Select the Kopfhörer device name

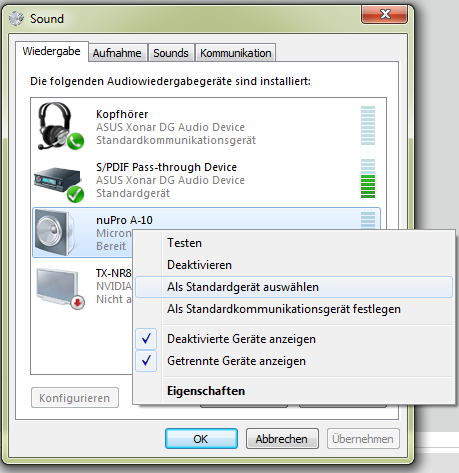click(122, 114)
